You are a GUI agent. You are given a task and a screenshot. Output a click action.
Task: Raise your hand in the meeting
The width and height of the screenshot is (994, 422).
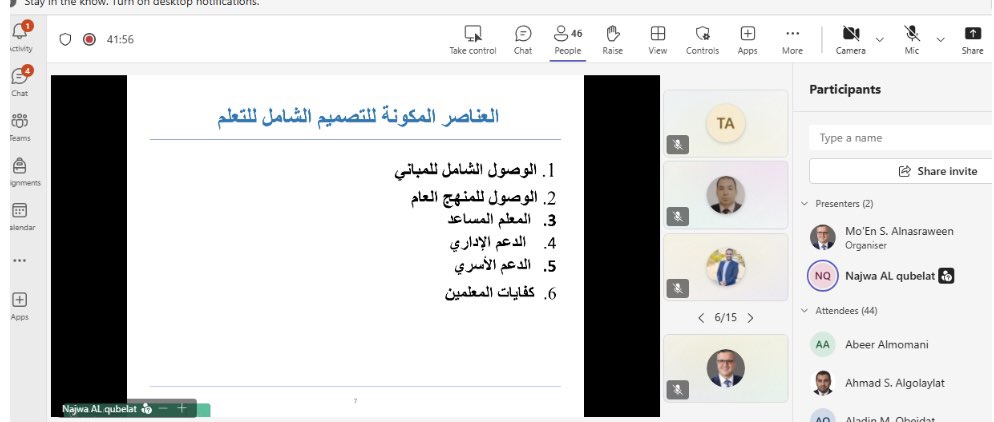(613, 38)
